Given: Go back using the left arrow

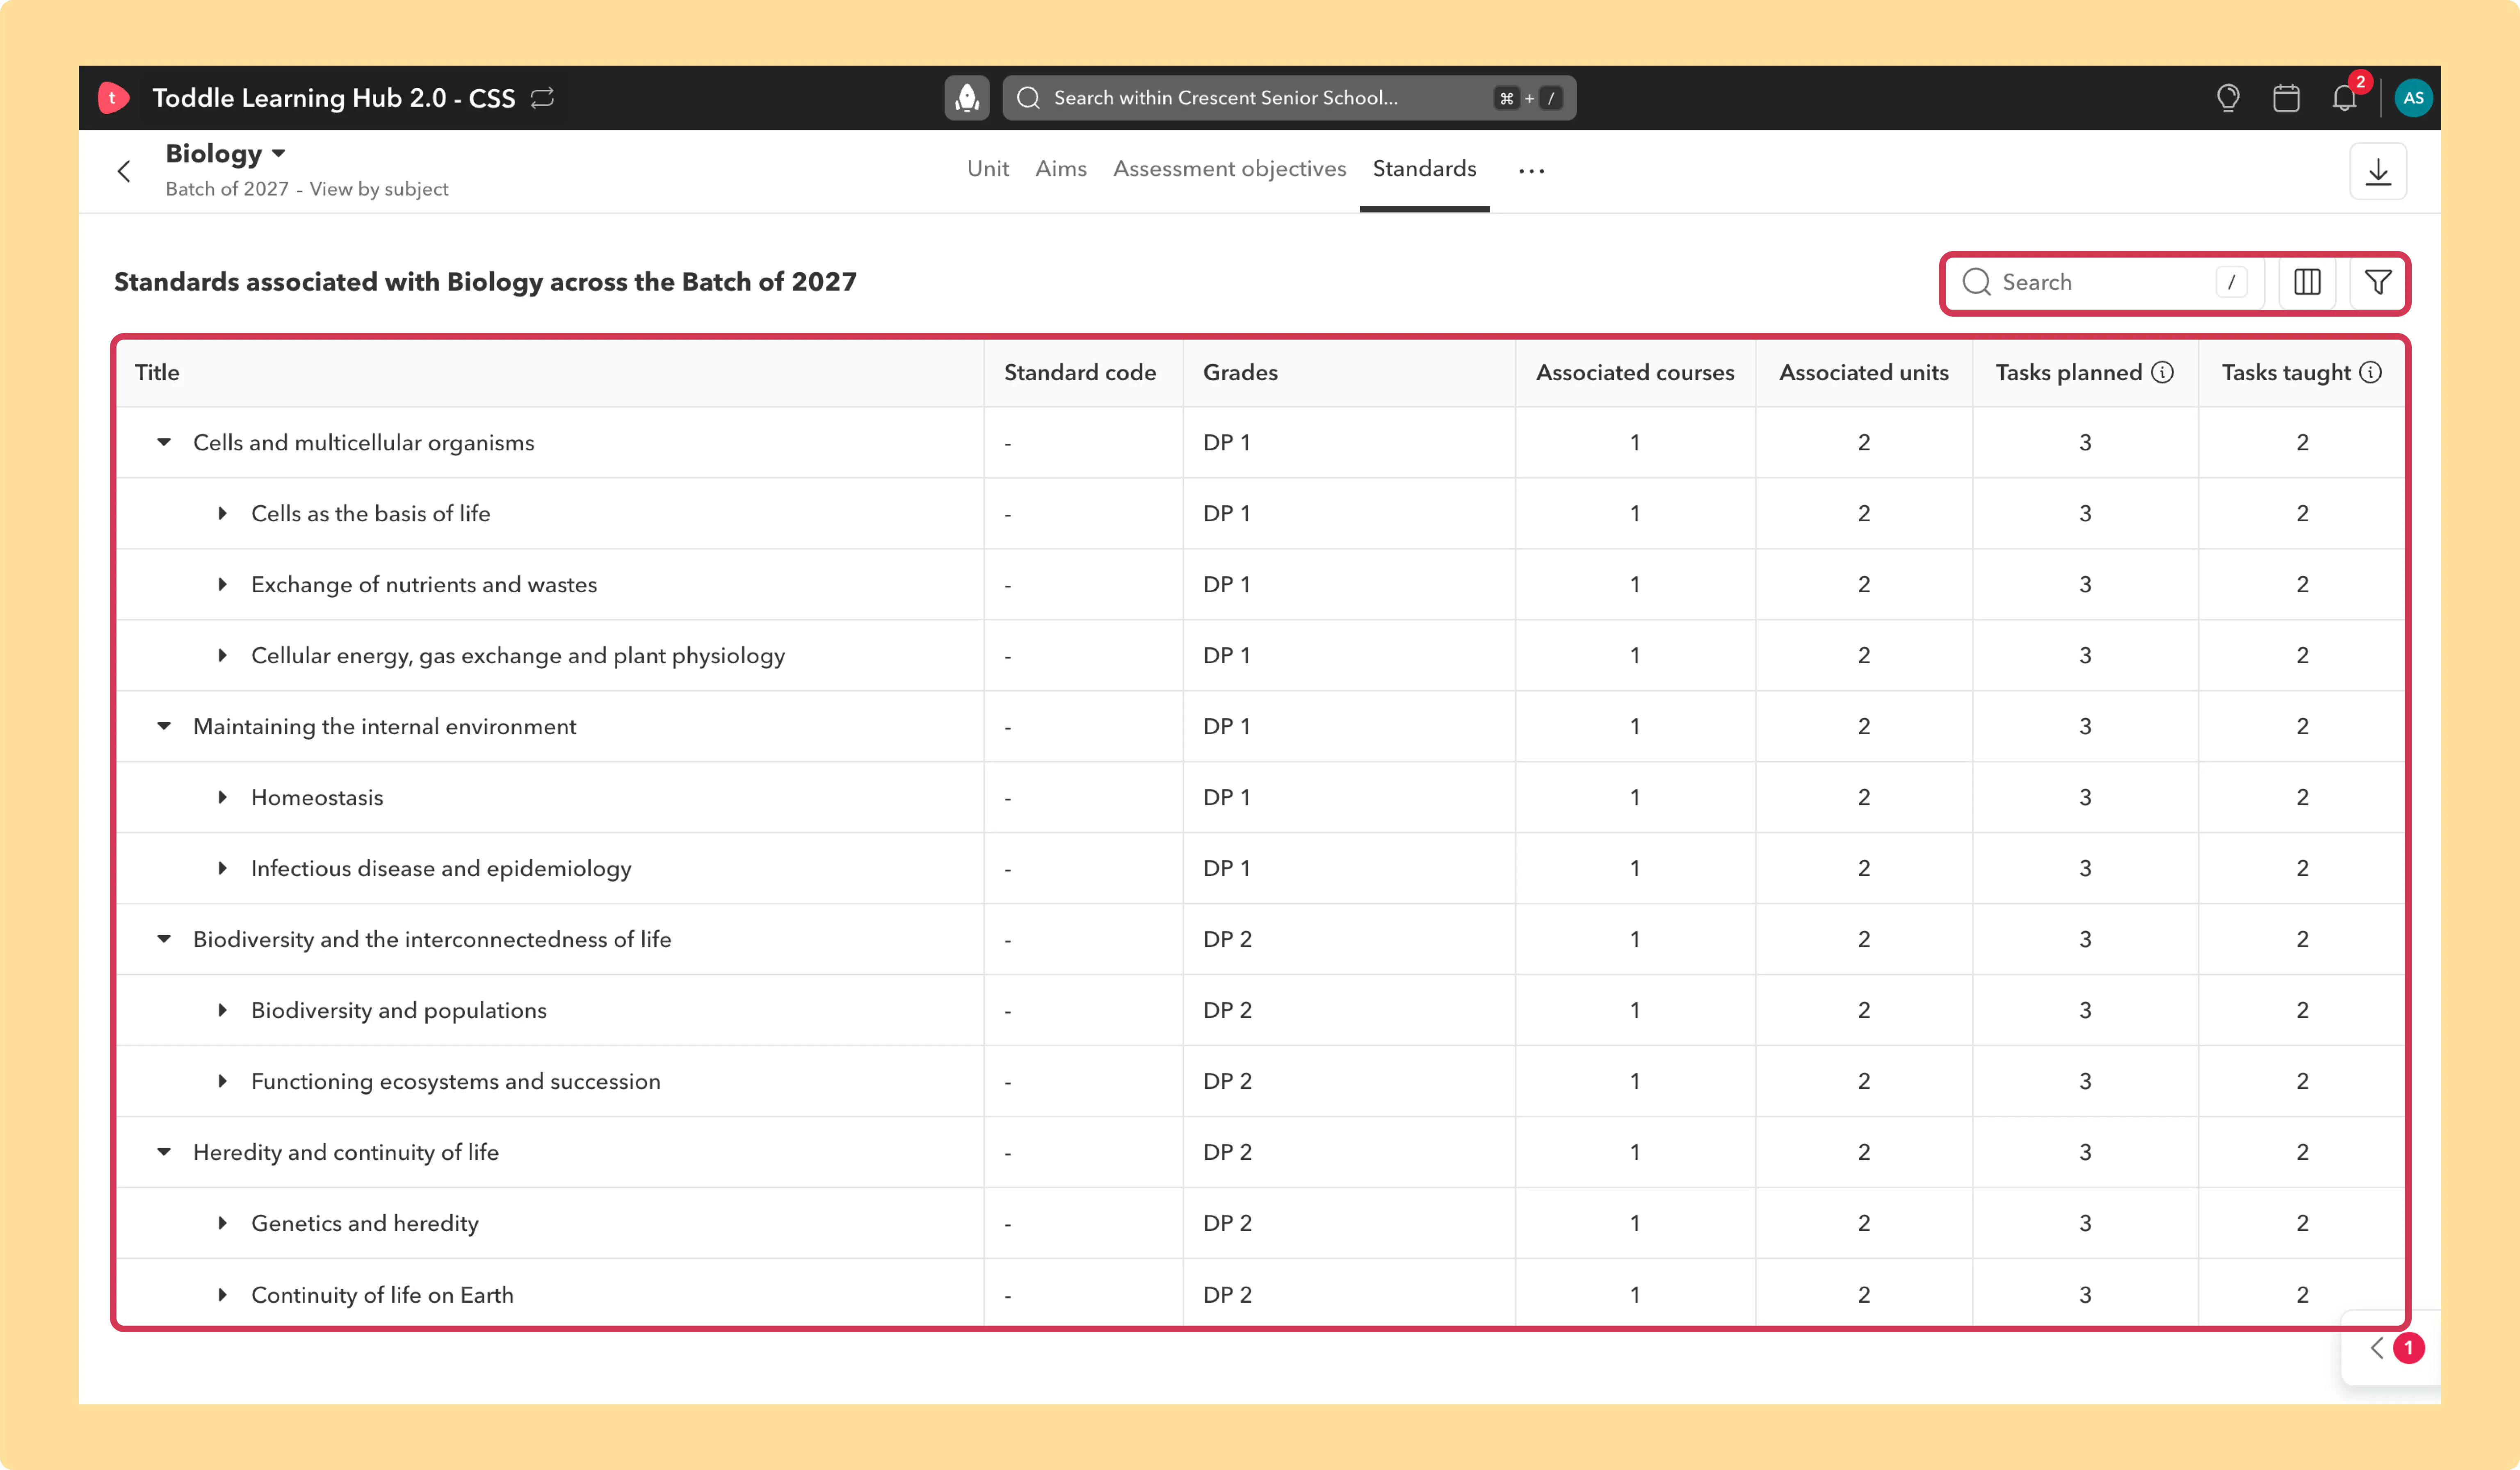Looking at the screenshot, I should coord(124,172).
